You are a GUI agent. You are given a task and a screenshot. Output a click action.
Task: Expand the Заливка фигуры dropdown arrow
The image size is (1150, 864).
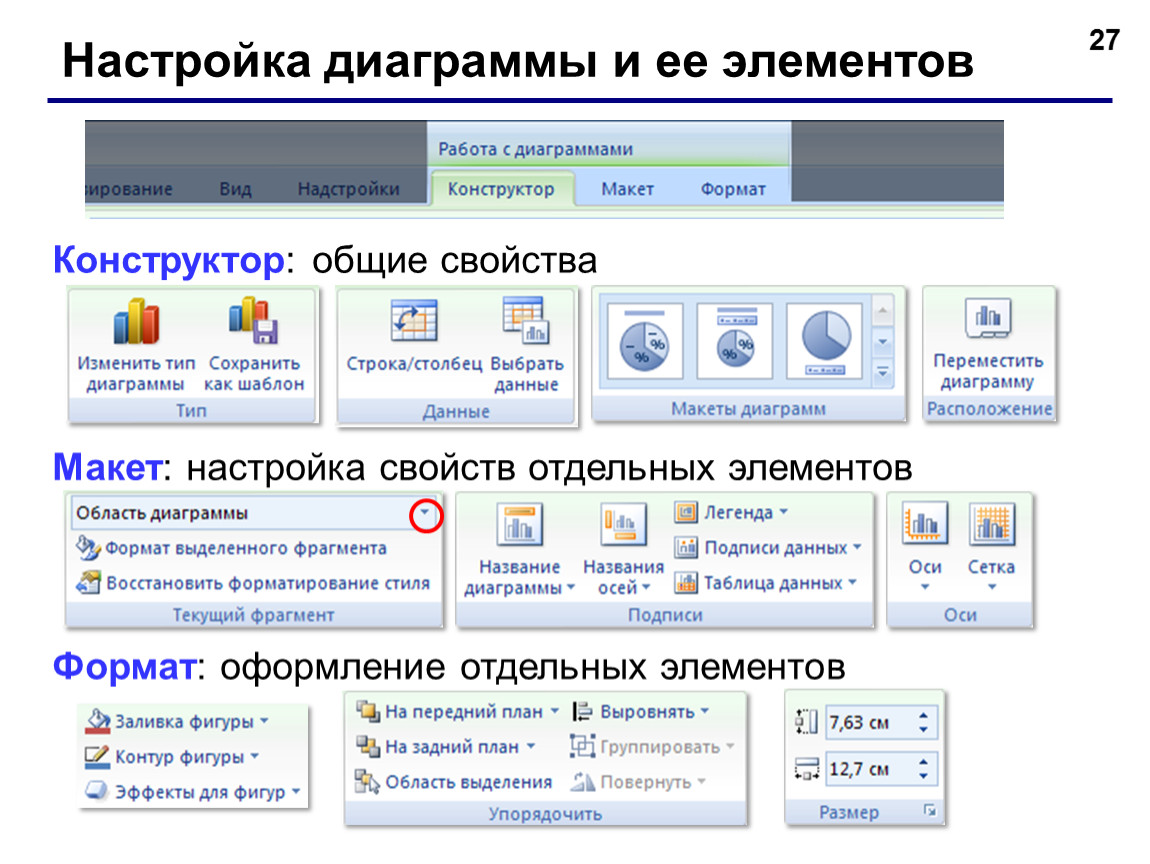(264, 721)
